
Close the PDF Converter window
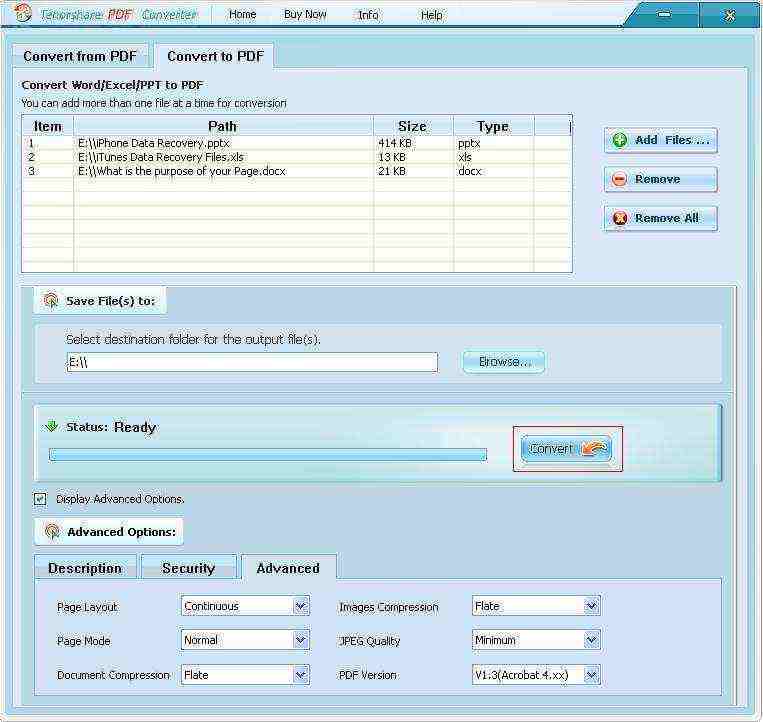click(729, 15)
